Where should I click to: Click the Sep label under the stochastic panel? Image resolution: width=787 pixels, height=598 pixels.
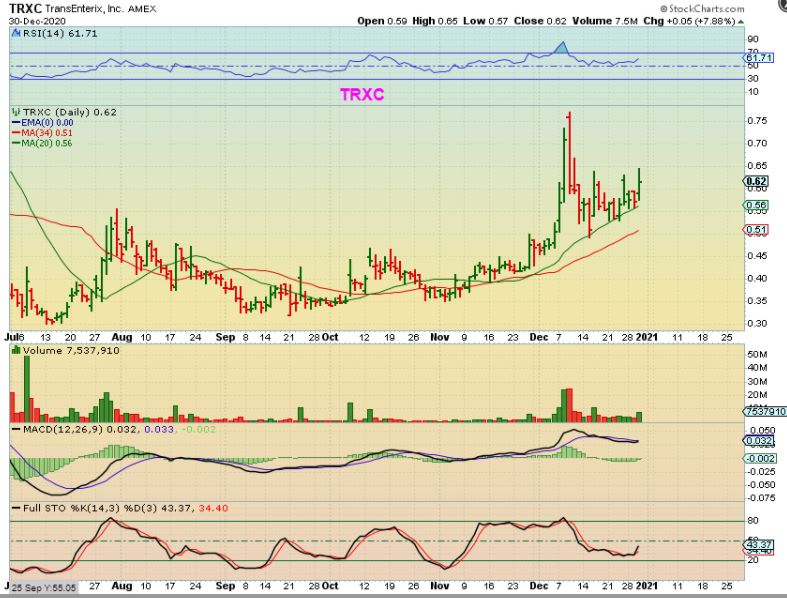225,586
